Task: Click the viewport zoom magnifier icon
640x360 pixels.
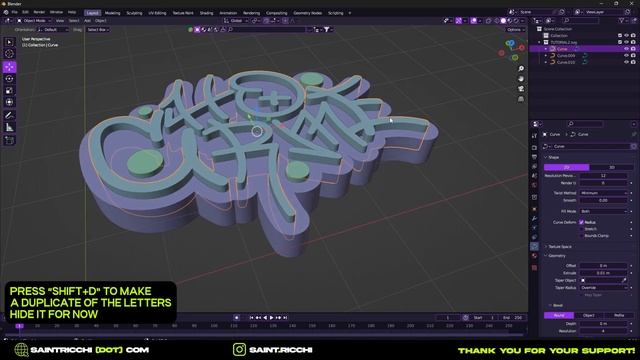Action: (521, 69)
